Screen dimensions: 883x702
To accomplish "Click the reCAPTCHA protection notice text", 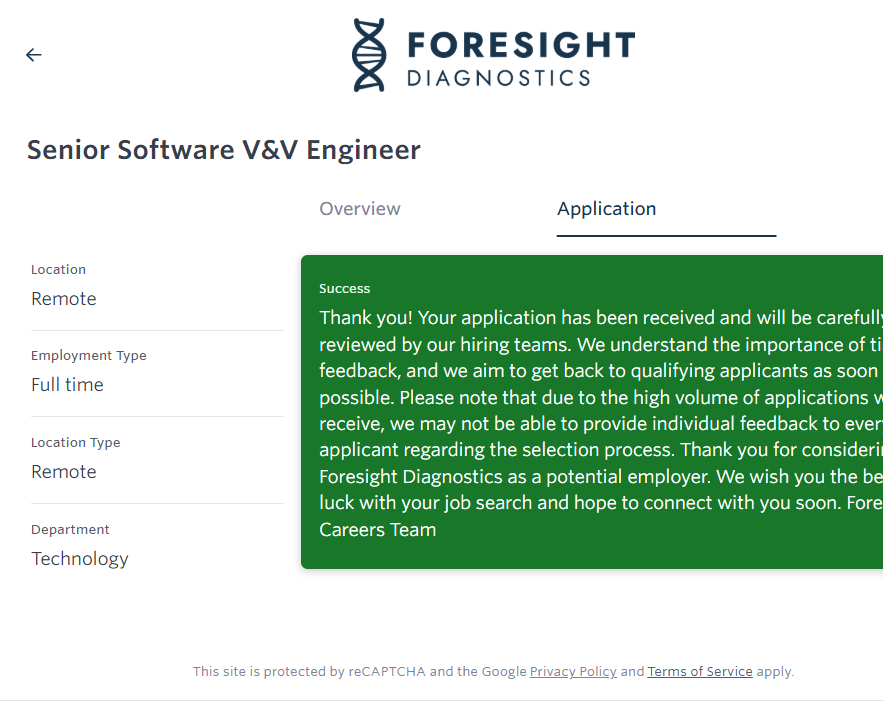I will click(x=360, y=672).
